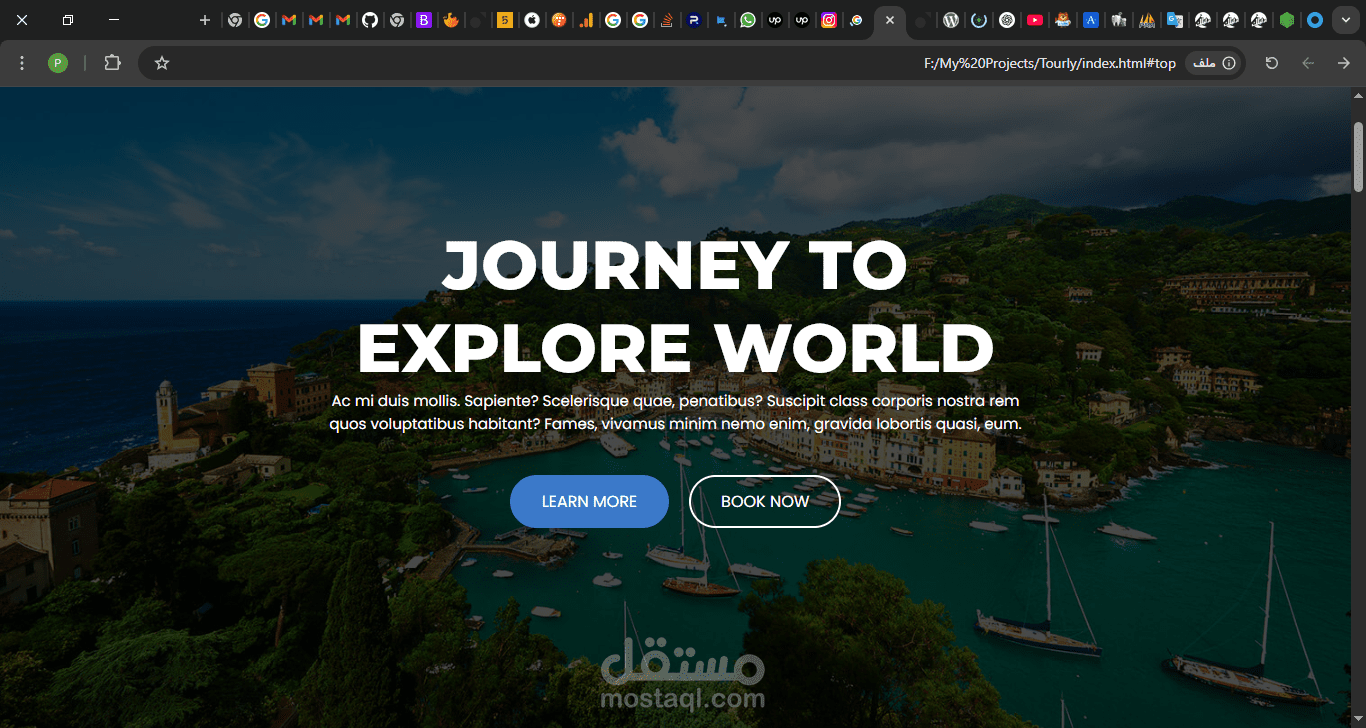Click the Learn More button
This screenshot has width=1366, height=728.
point(589,501)
